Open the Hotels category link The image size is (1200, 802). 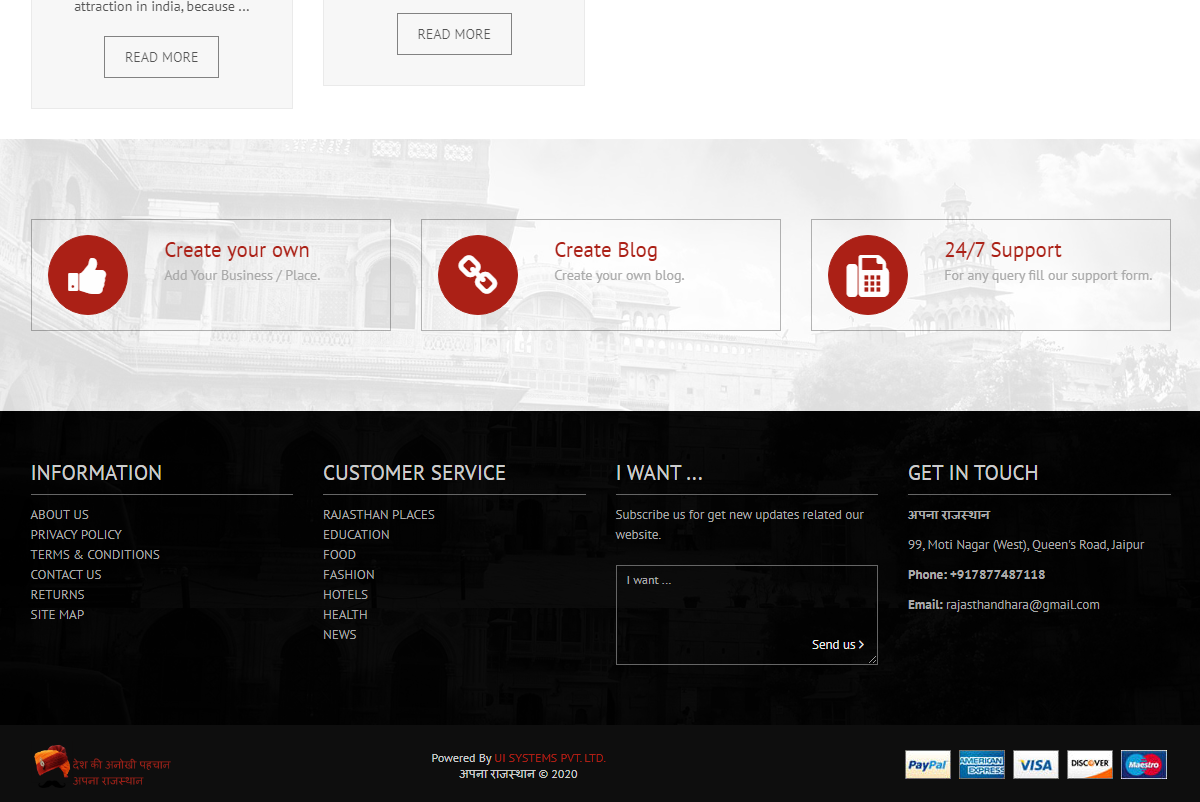pos(345,595)
